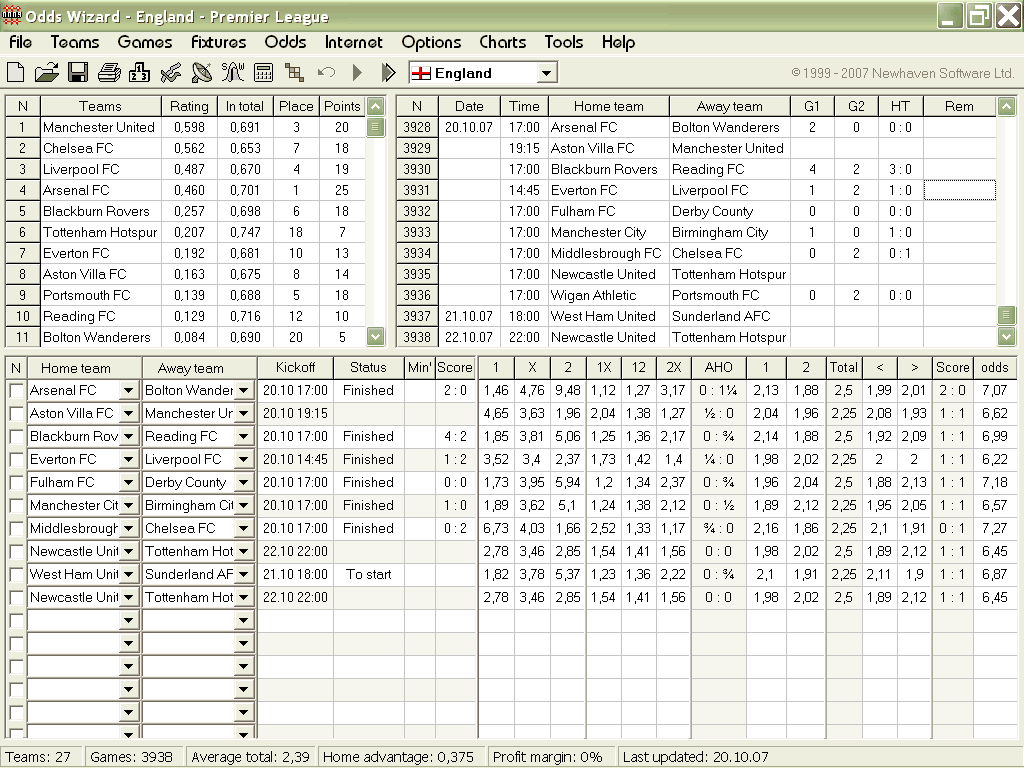
Task: Expand the Bolton Wanderers away team dropdown
Action: click(244, 391)
